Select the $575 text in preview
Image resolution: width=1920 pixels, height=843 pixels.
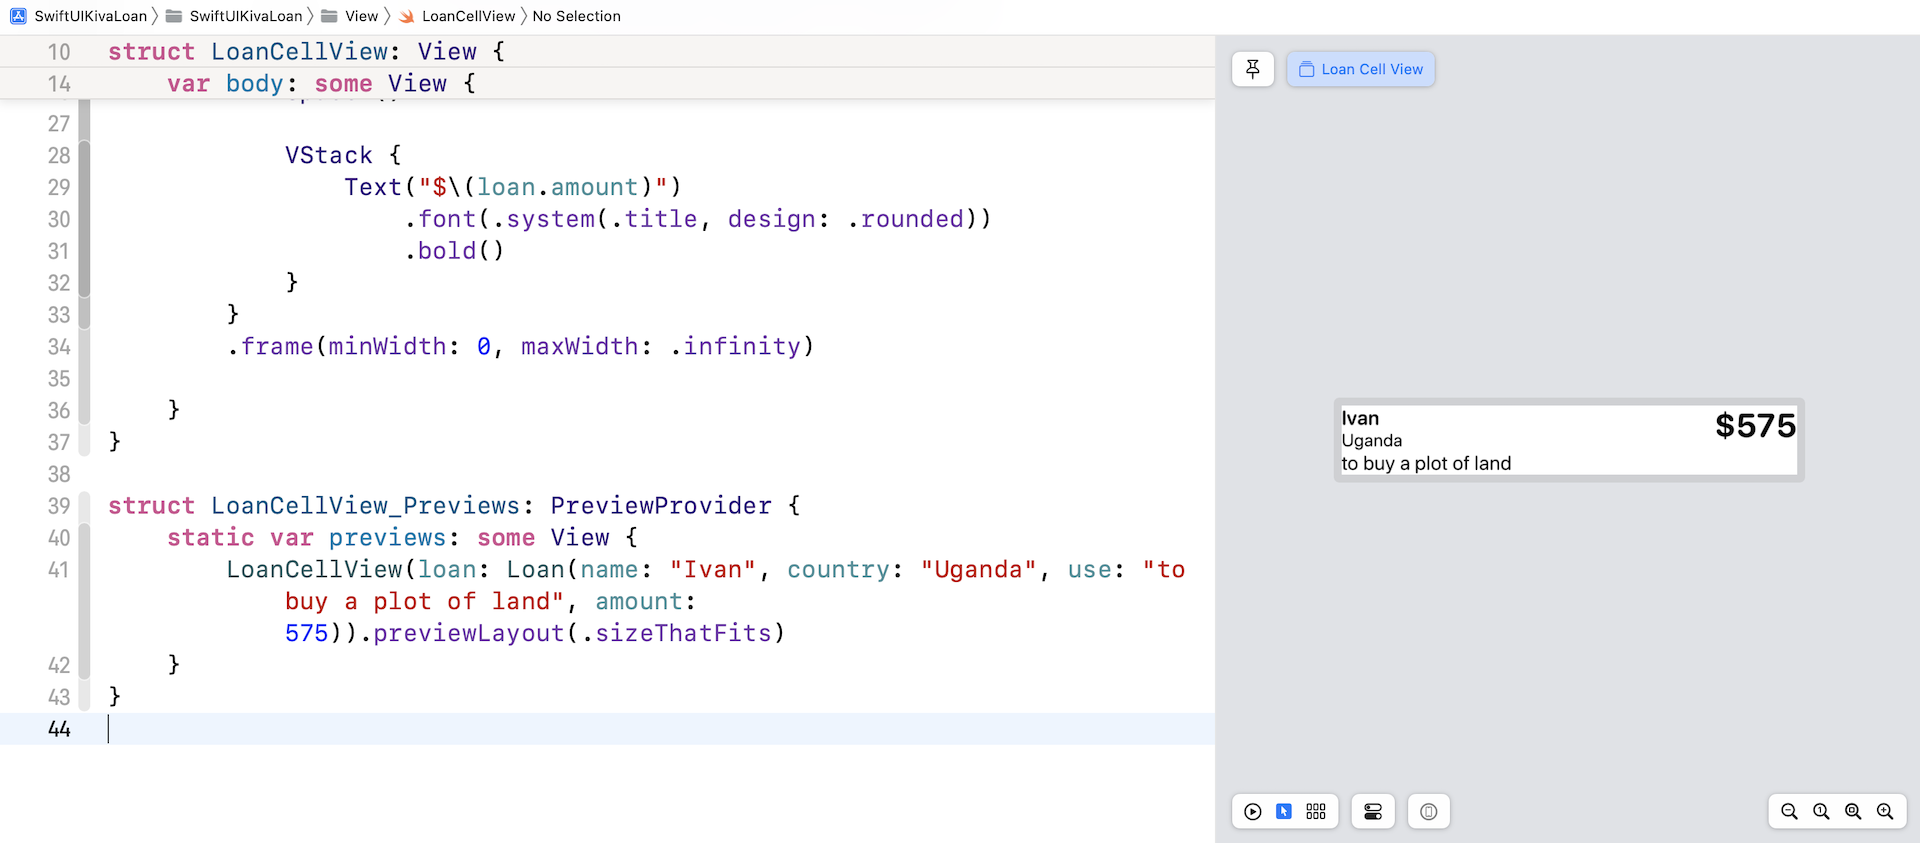(x=1755, y=426)
